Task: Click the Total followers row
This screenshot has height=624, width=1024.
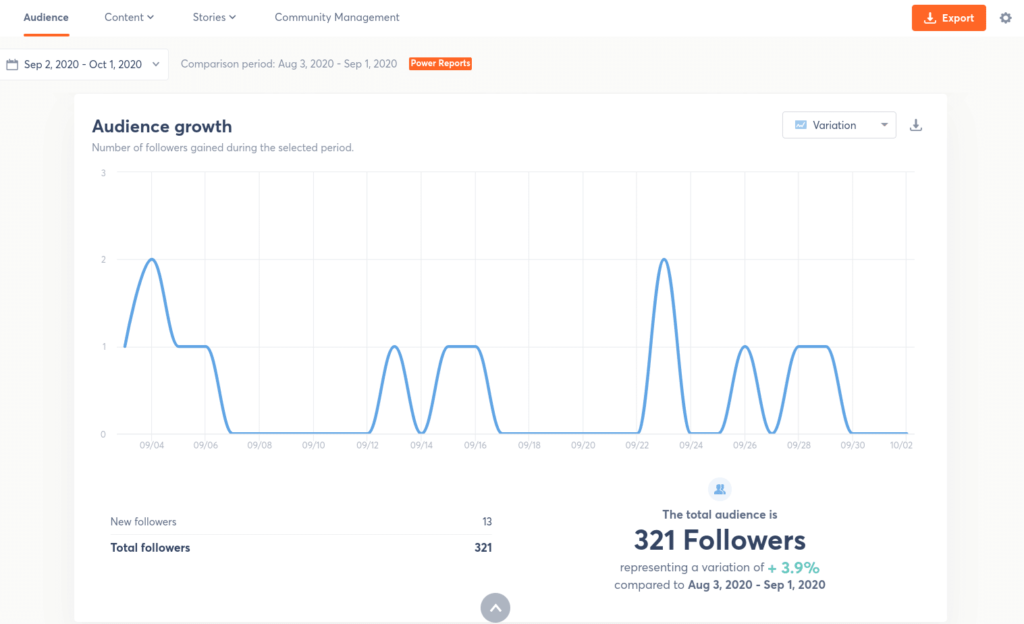Action: coord(300,547)
